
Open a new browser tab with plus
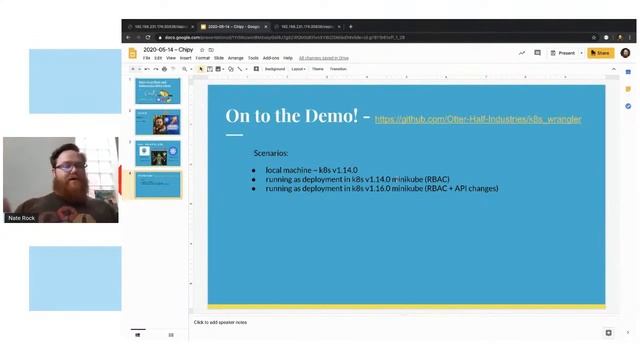coord(351,27)
